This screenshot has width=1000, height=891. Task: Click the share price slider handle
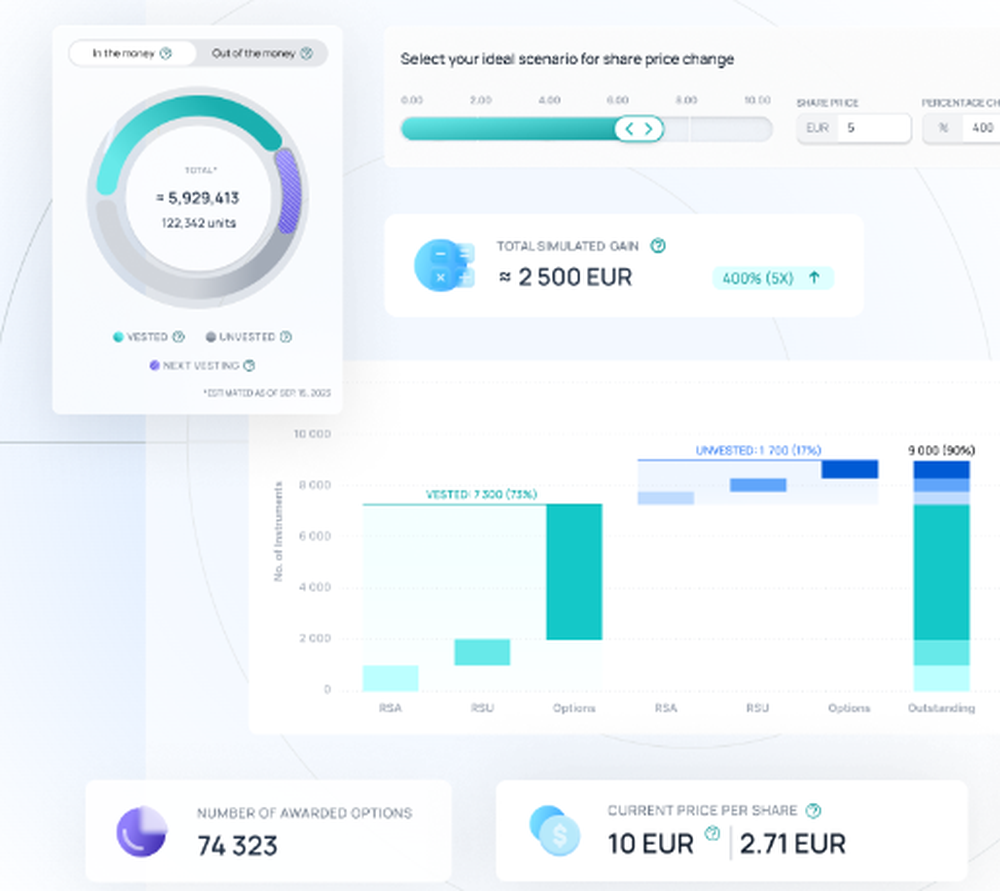[x=639, y=129]
